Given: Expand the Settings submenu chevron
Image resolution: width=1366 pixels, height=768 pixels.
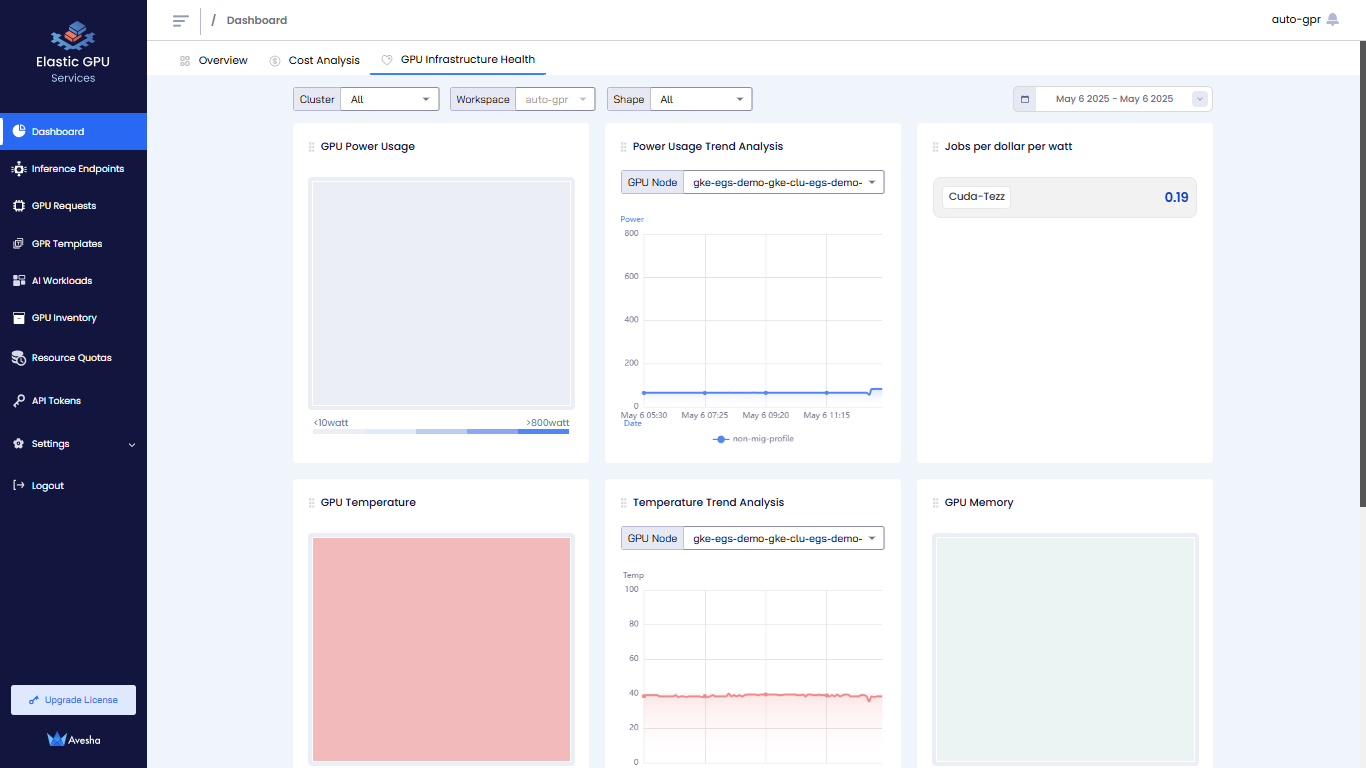Looking at the screenshot, I should pyautogui.click(x=132, y=445).
